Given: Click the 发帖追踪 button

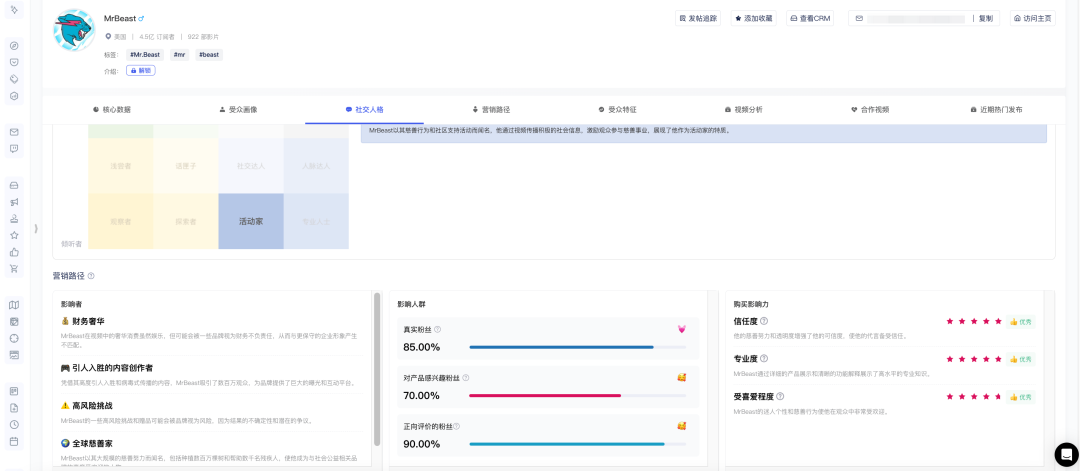Looking at the screenshot, I should 698,19.
